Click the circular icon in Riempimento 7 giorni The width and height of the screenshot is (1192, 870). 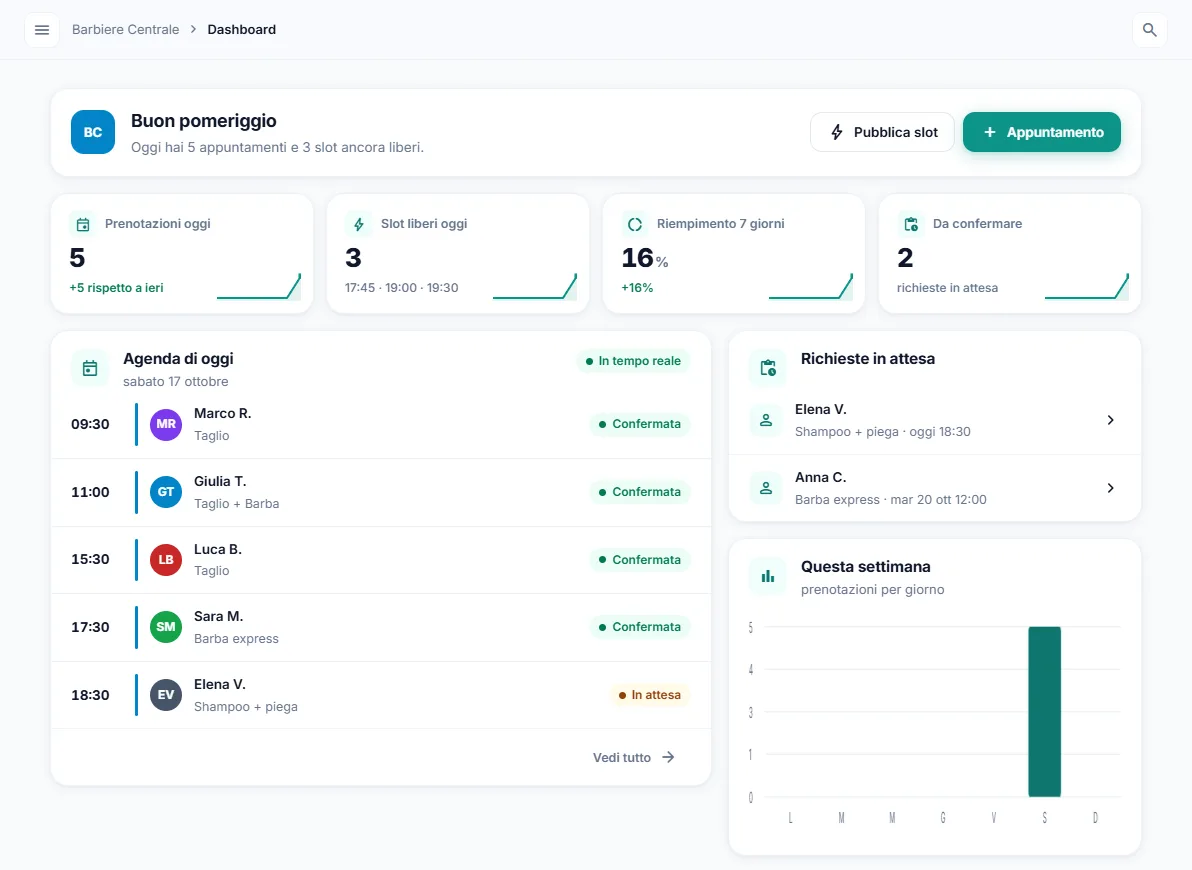tap(635, 224)
